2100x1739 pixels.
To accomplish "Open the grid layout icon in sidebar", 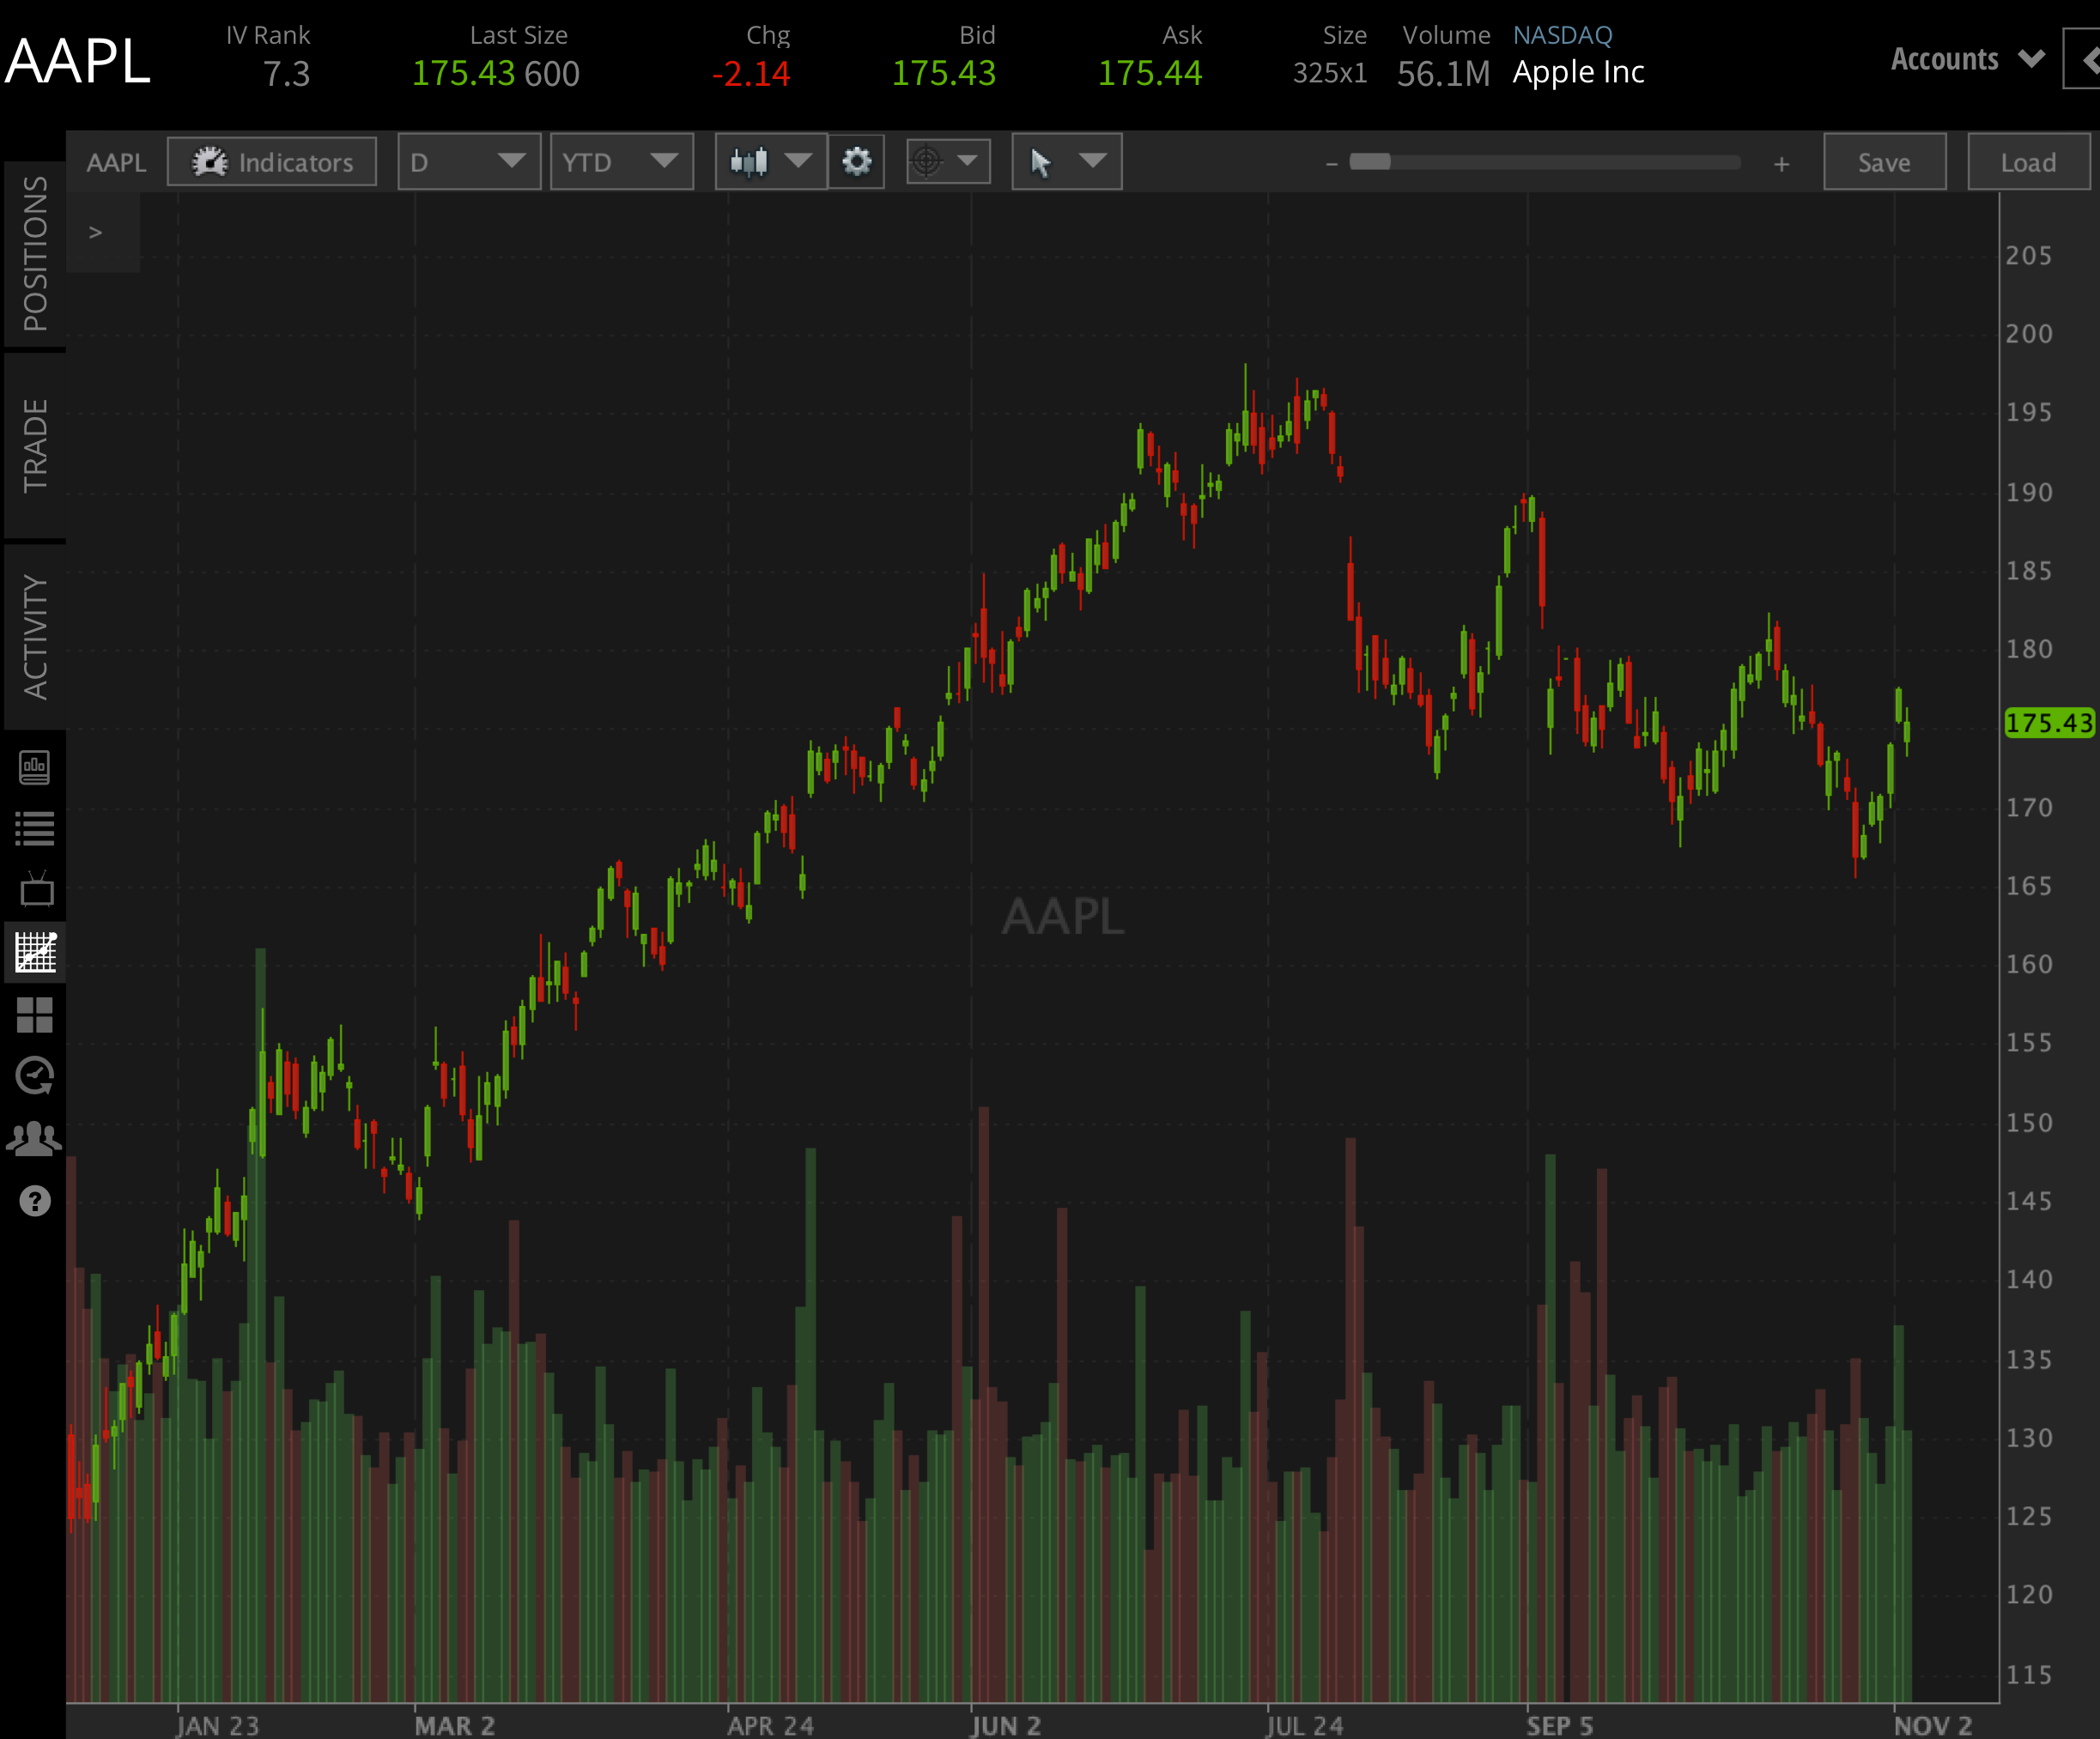I will (35, 1017).
